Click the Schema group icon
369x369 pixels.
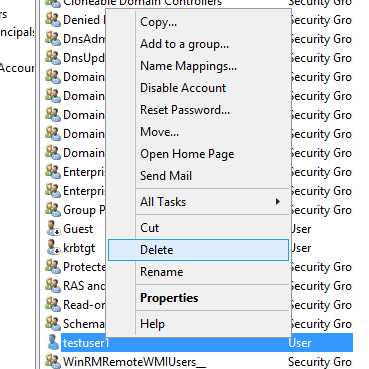[53, 324]
